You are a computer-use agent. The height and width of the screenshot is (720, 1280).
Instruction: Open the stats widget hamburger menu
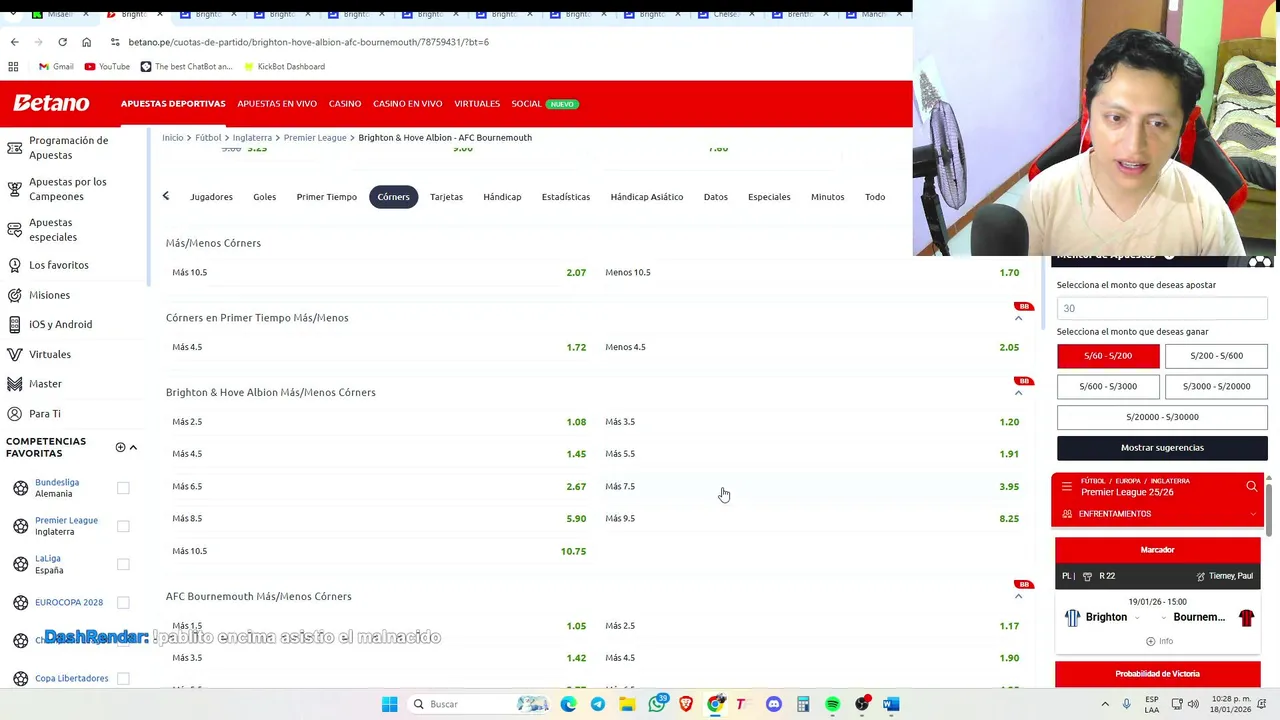1066,487
